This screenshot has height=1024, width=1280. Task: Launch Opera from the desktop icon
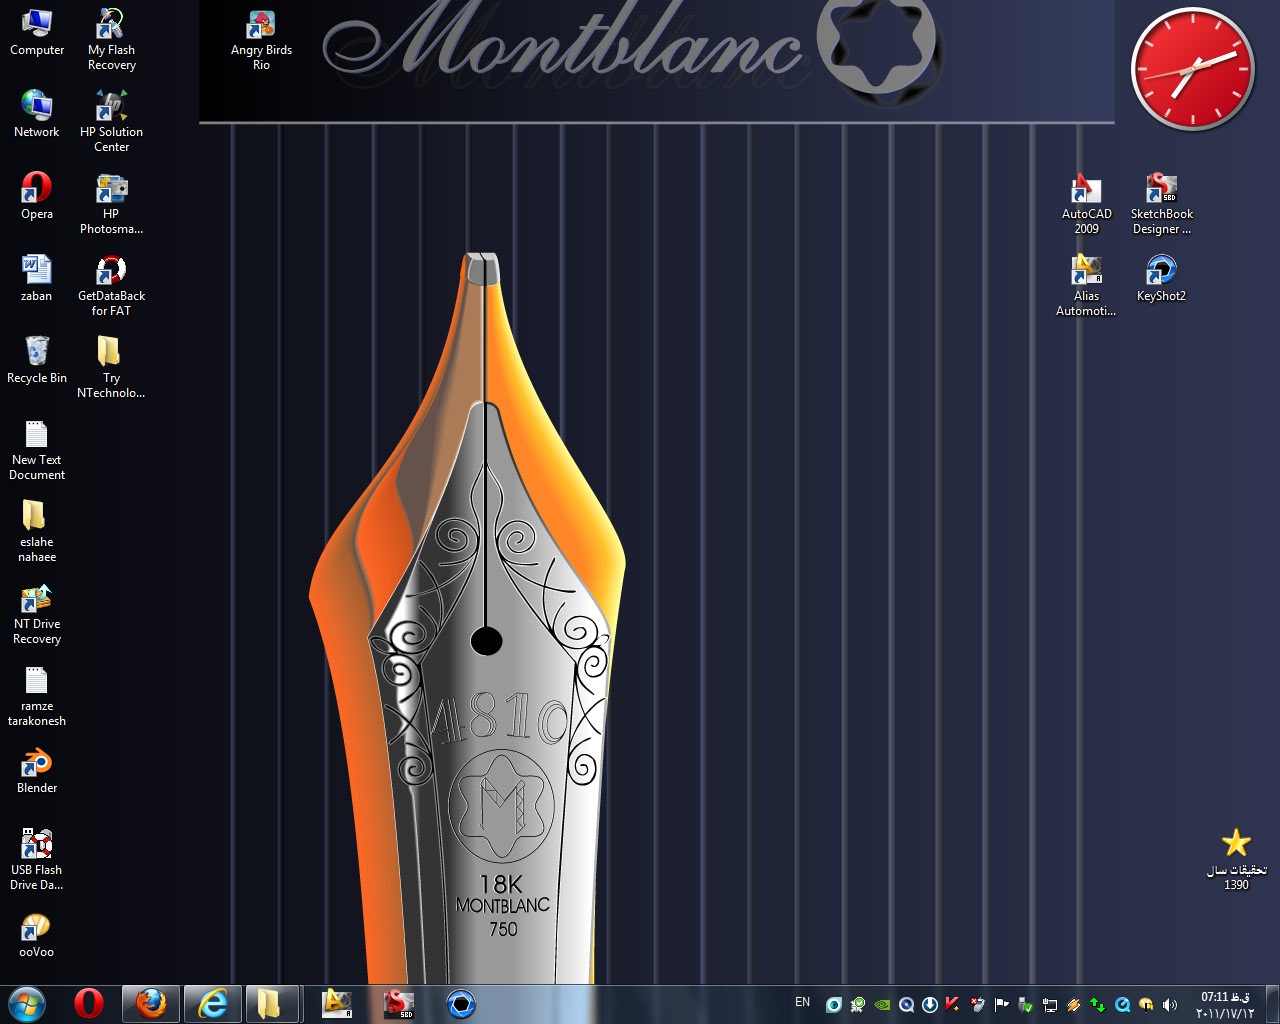(x=37, y=197)
